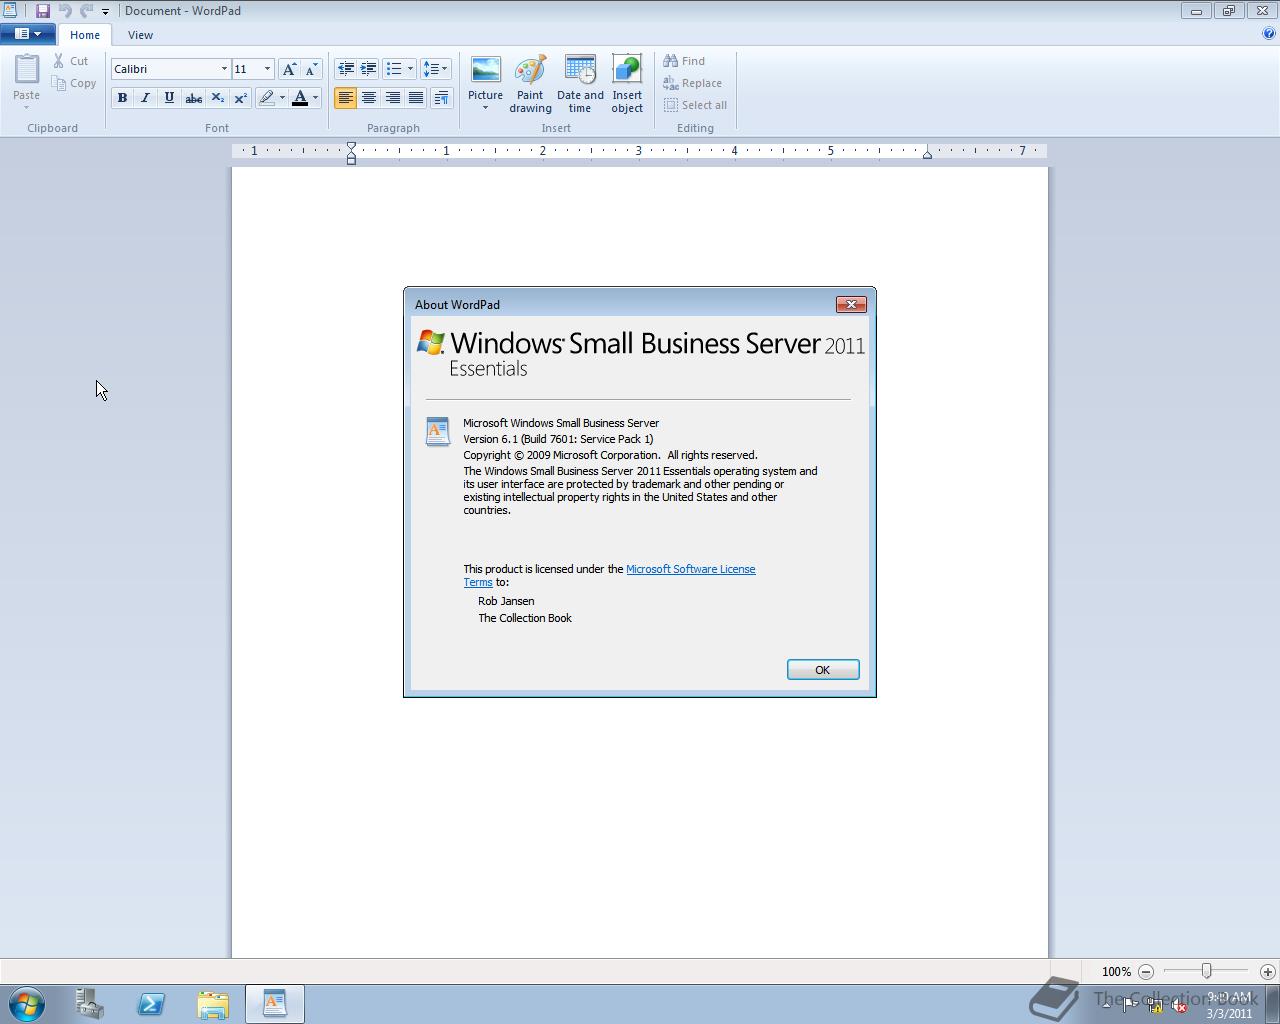Expand the font size dropdown arrow
This screenshot has height=1024, width=1280.
(x=267, y=69)
